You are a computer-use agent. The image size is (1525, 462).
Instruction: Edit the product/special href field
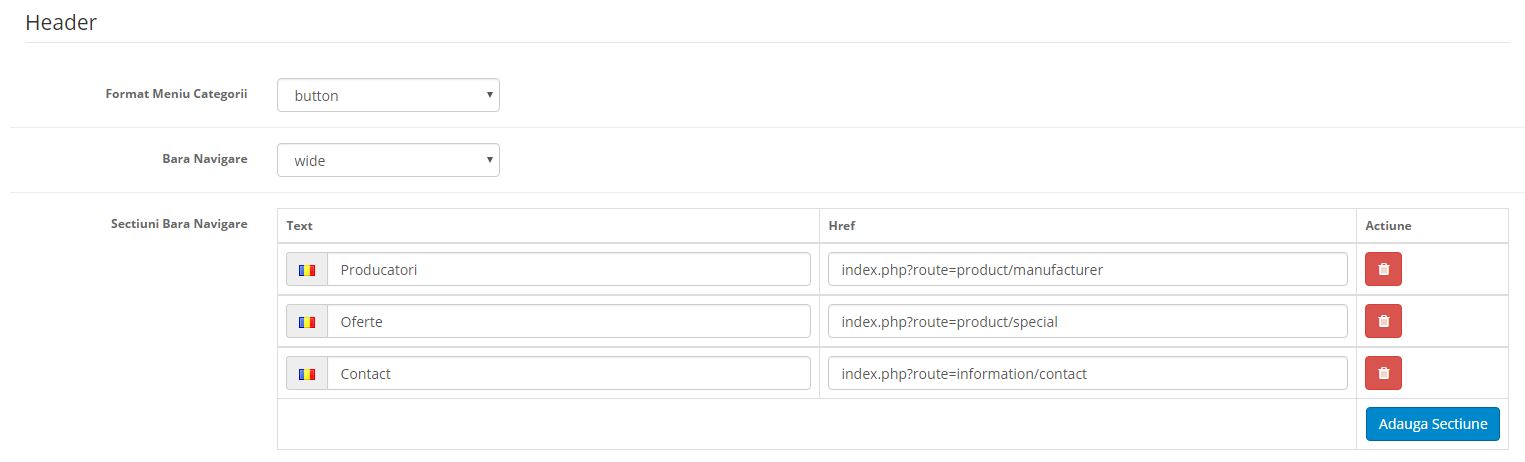click(x=1087, y=321)
